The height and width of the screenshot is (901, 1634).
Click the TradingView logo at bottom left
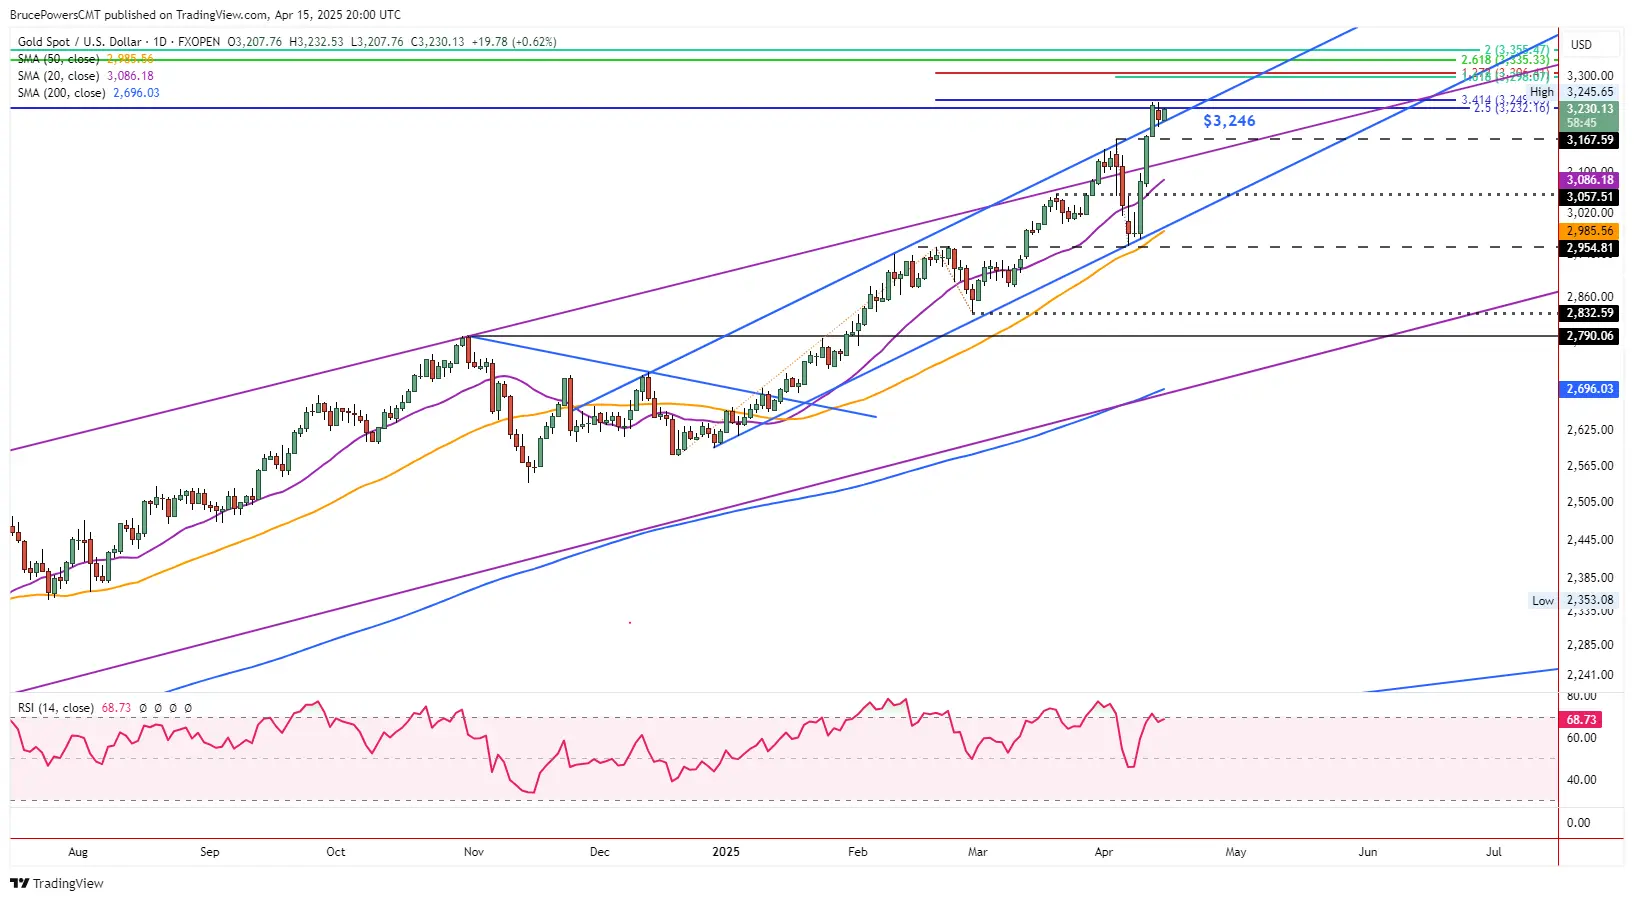point(57,883)
